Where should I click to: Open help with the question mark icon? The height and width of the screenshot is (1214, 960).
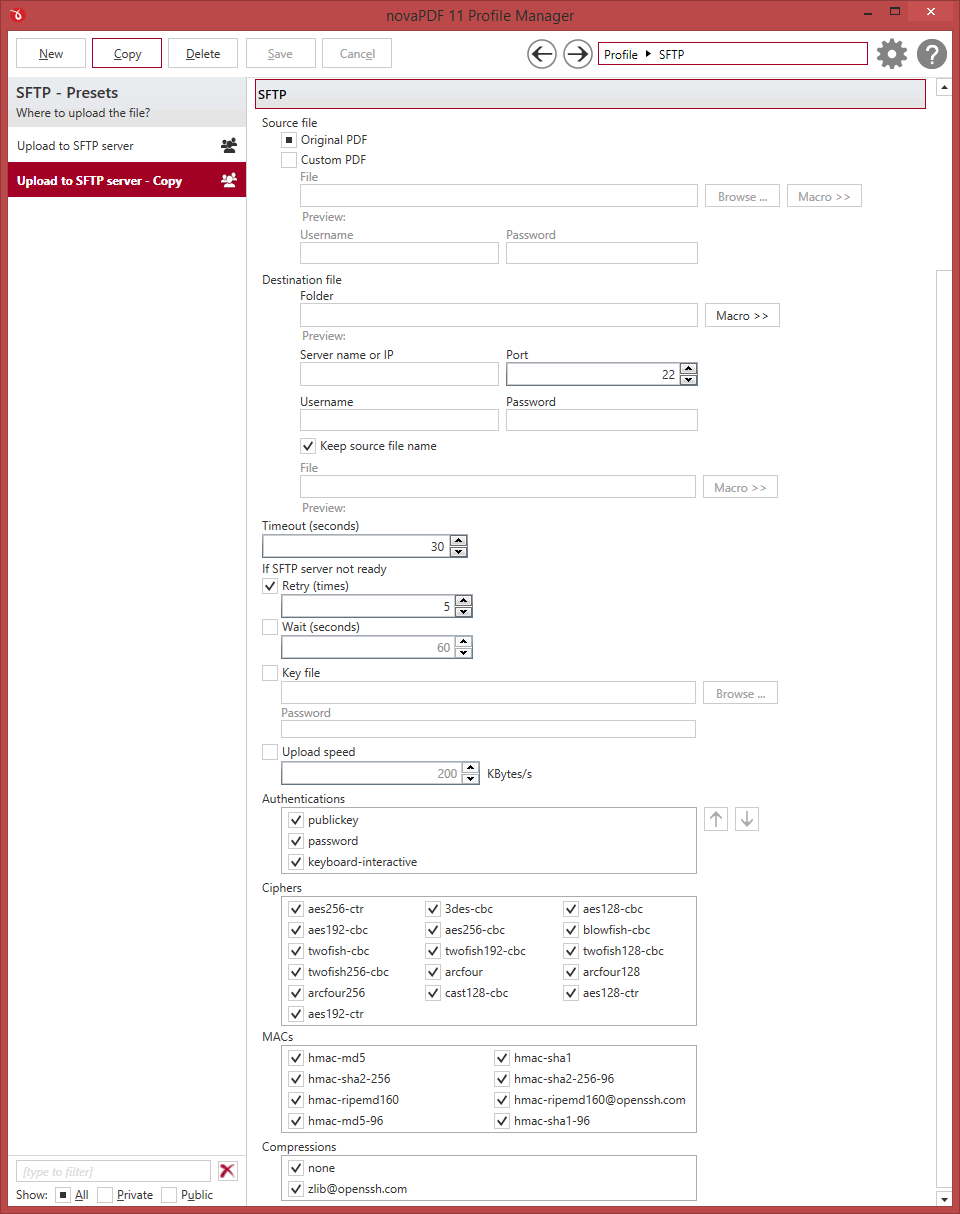coord(932,54)
